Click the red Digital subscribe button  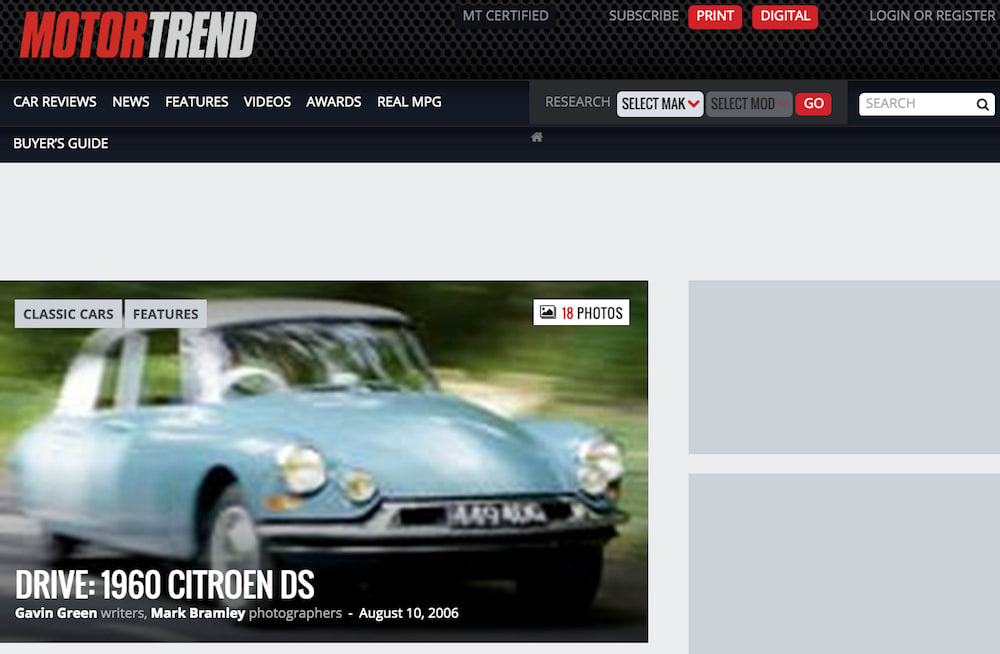(785, 17)
